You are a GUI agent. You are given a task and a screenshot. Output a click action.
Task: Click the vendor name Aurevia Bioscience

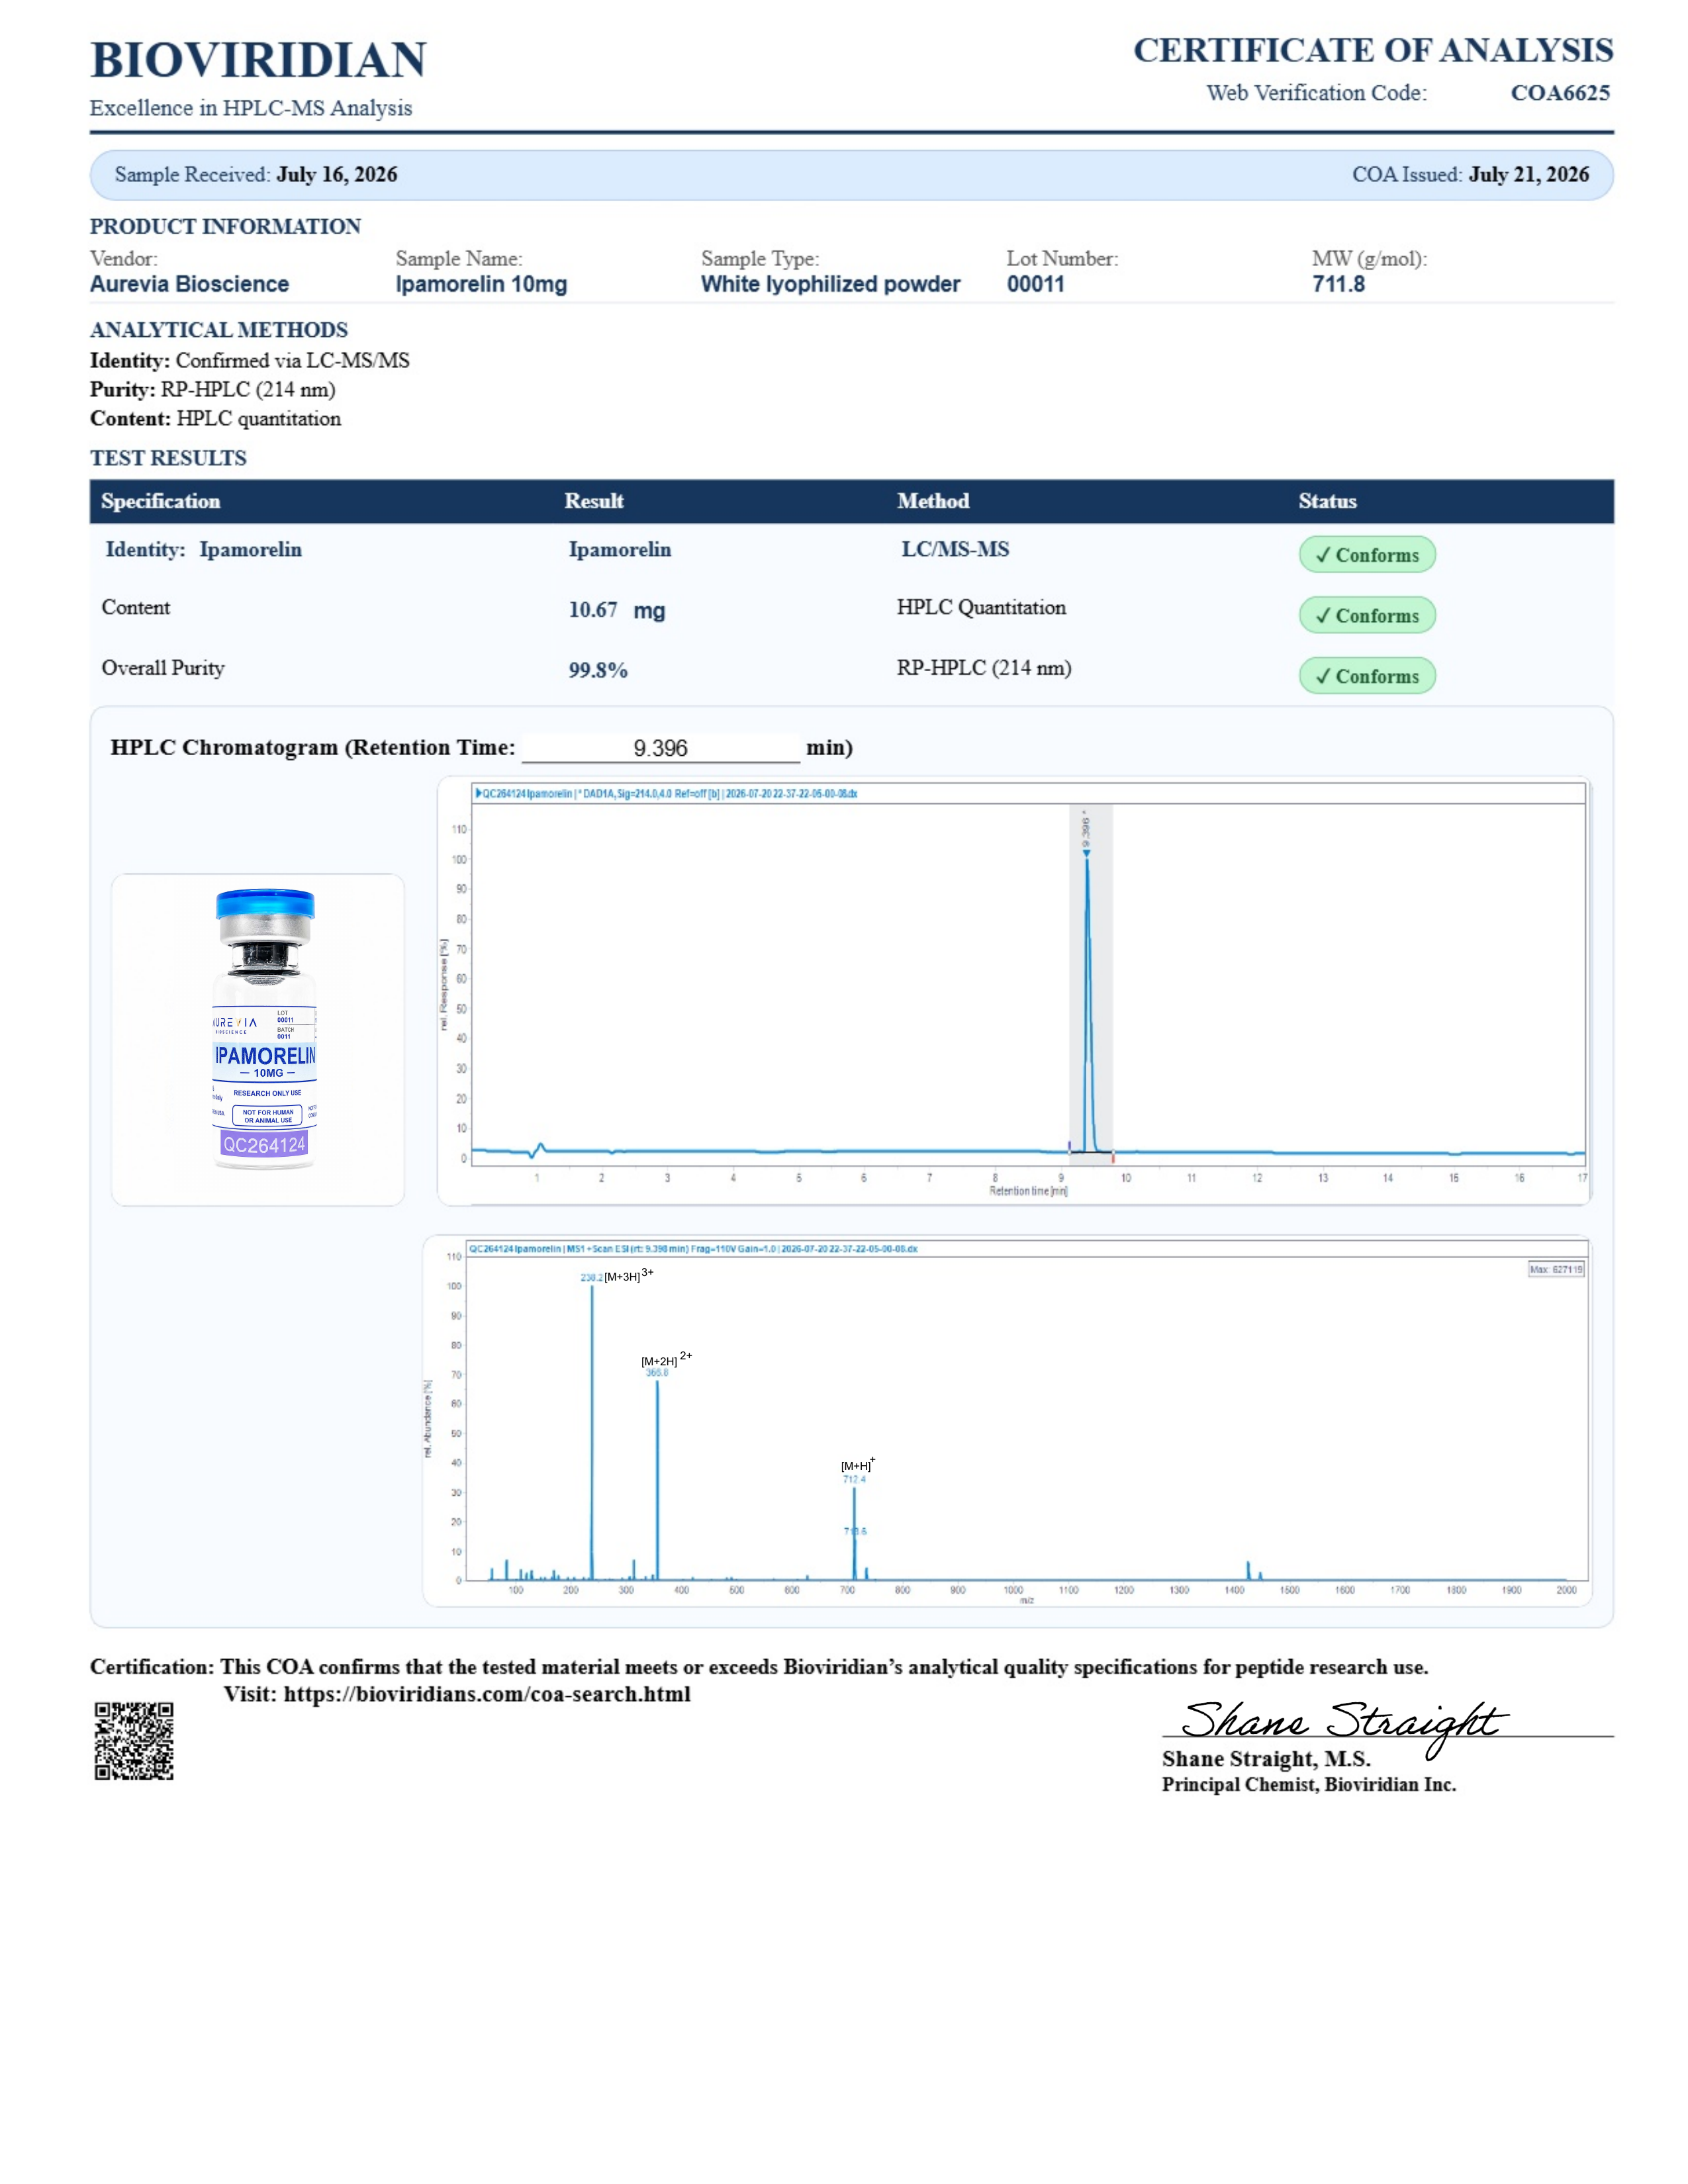click(x=189, y=284)
